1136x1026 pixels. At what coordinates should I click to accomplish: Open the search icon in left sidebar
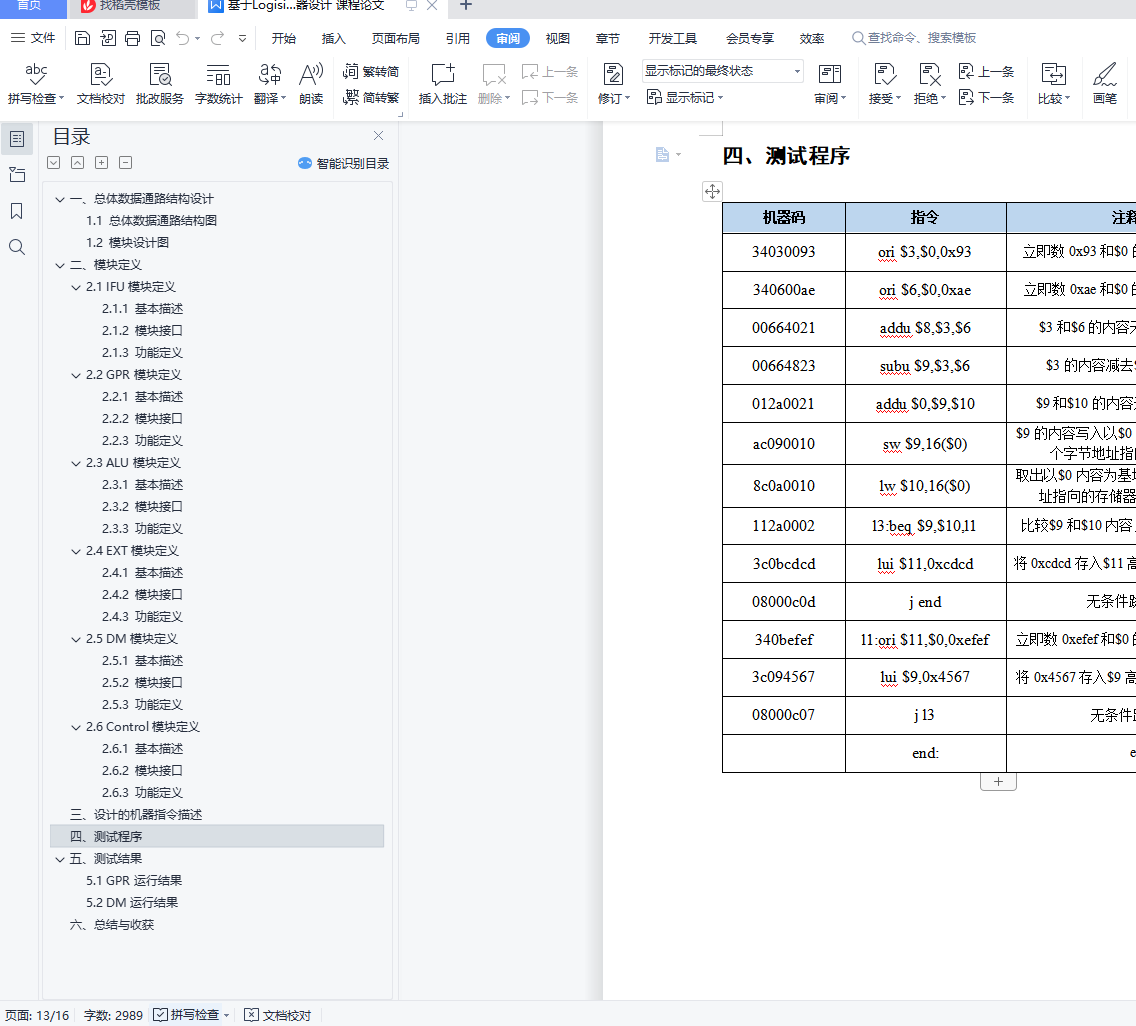pos(17,247)
